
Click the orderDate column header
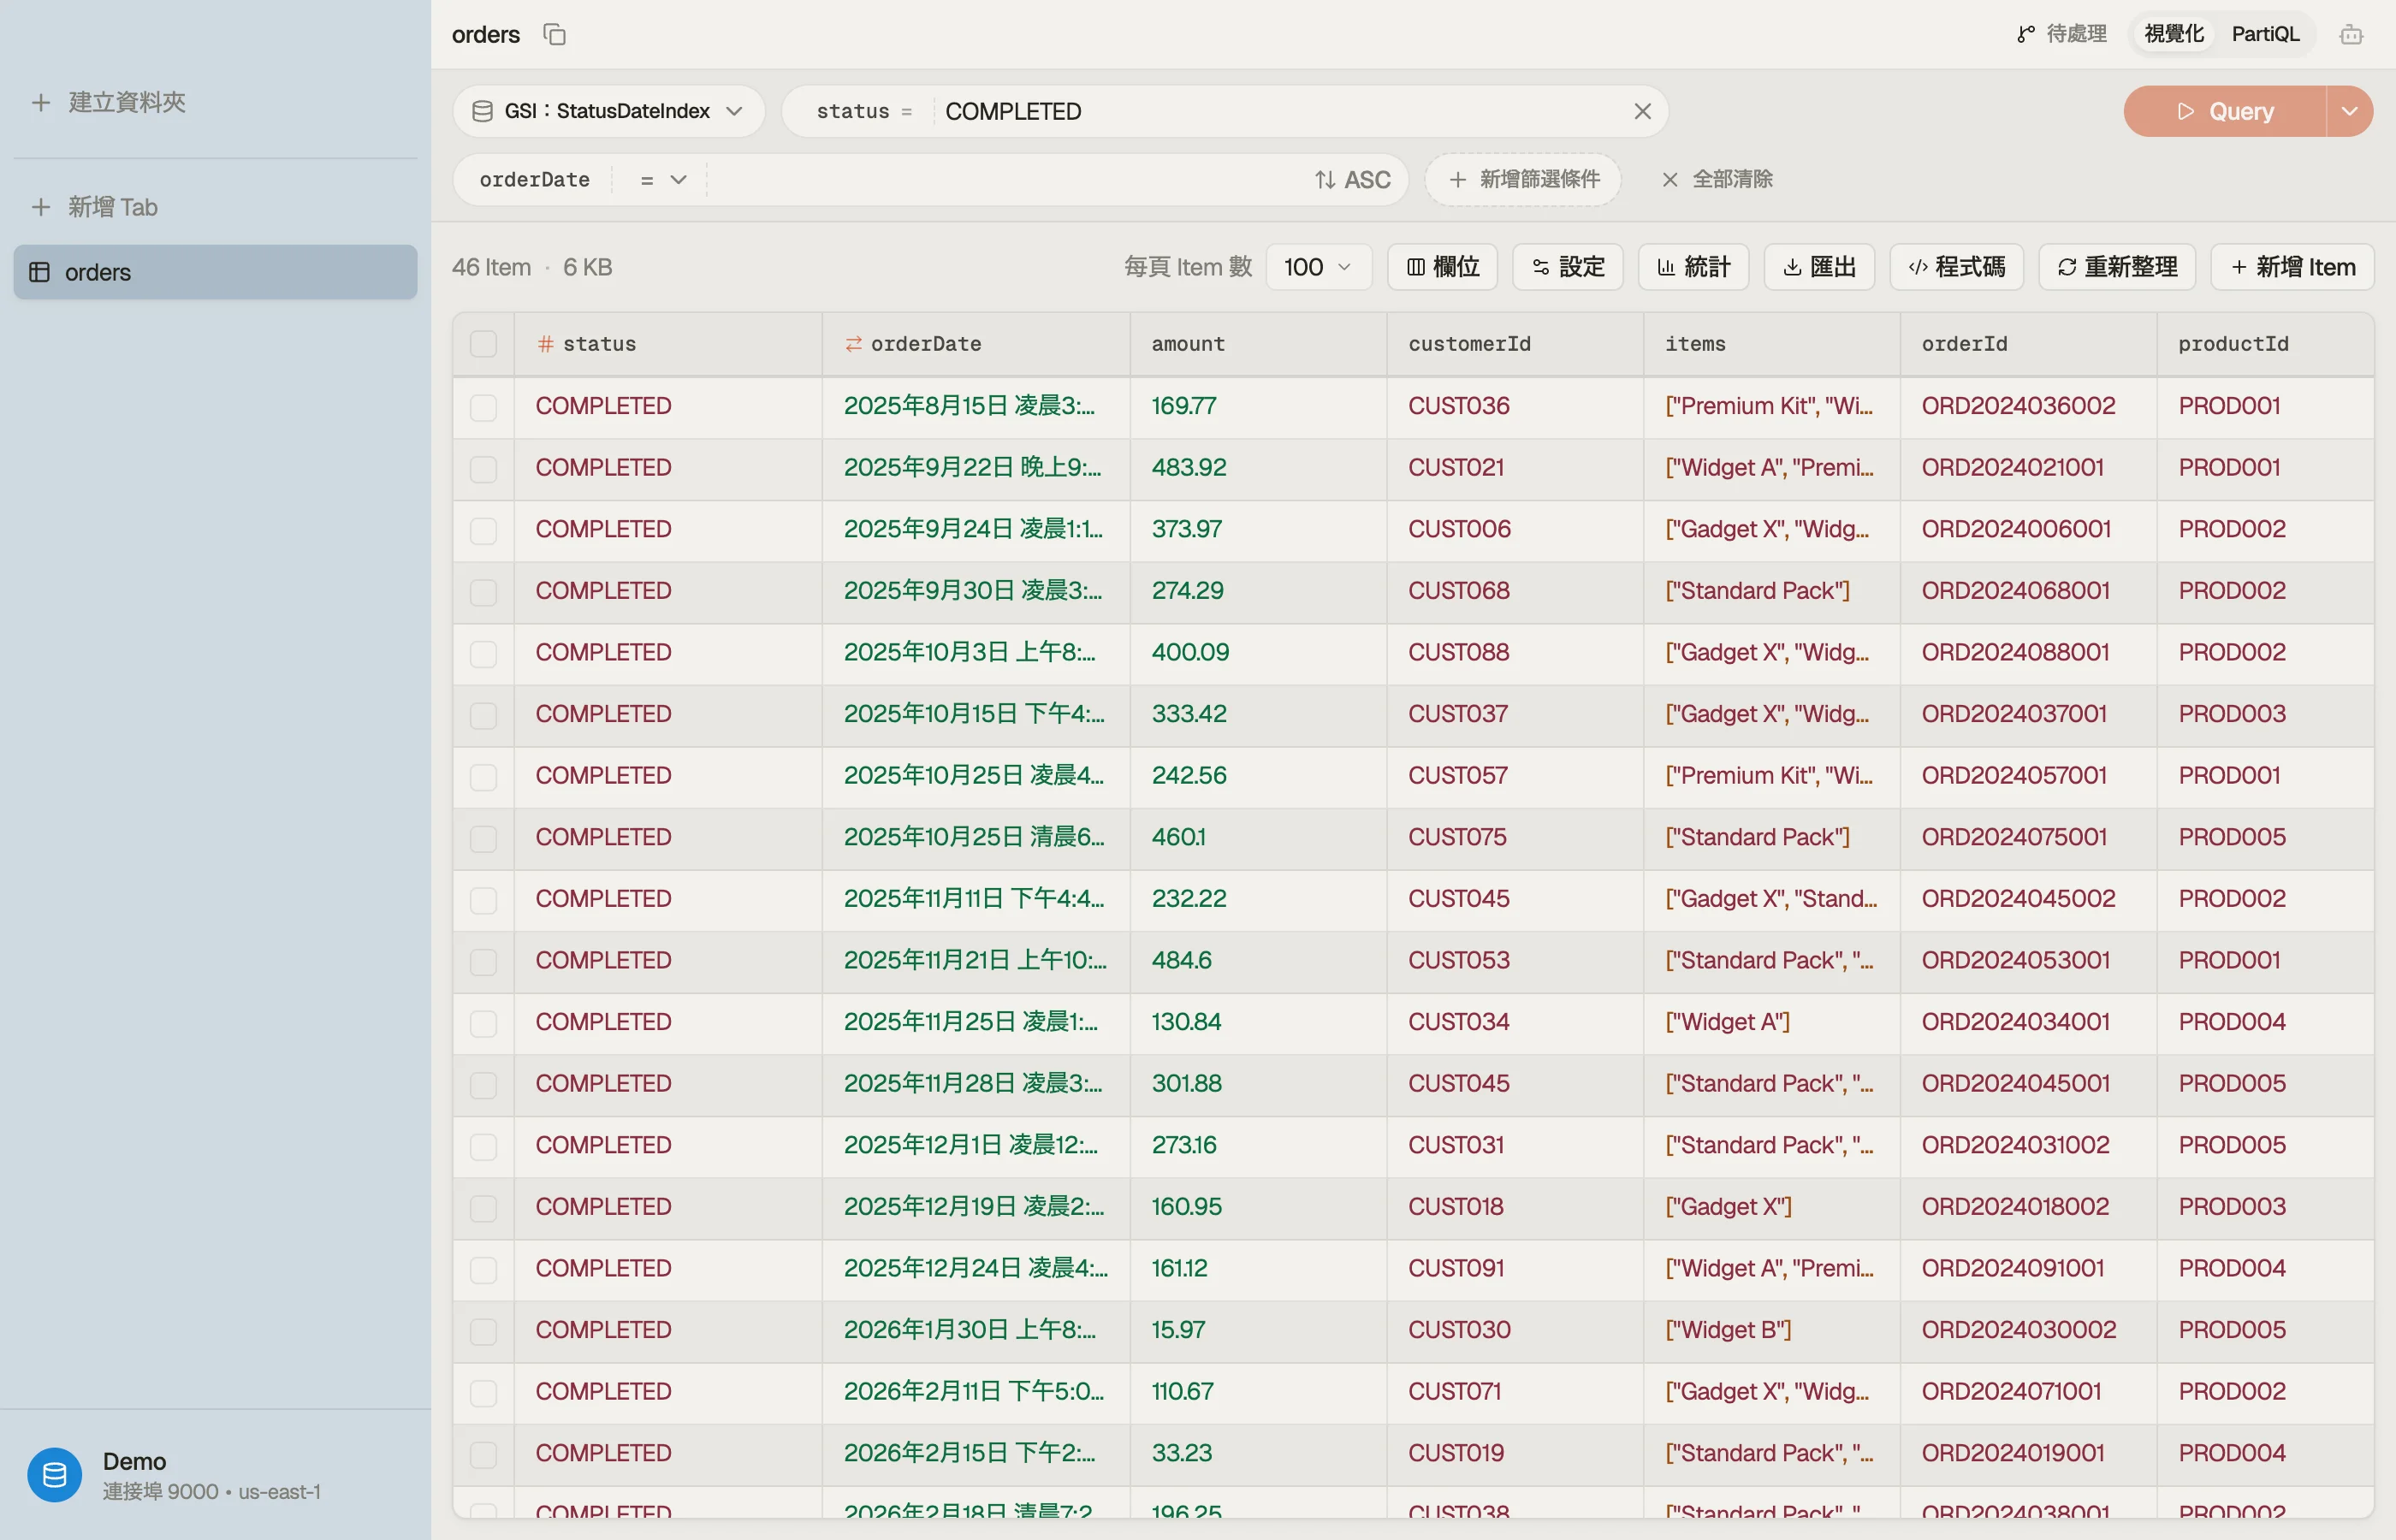coord(976,344)
